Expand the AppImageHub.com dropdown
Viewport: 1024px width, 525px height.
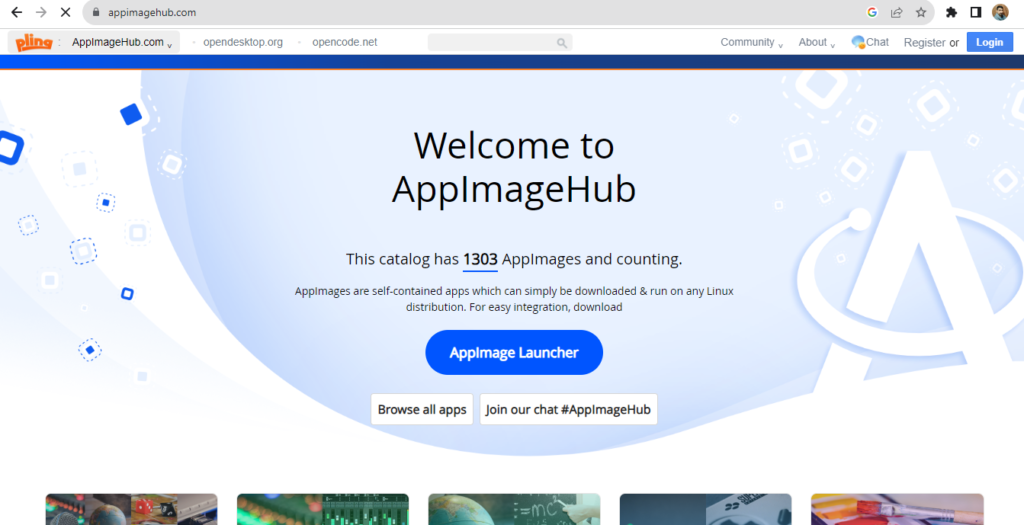[x=122, y=42]
